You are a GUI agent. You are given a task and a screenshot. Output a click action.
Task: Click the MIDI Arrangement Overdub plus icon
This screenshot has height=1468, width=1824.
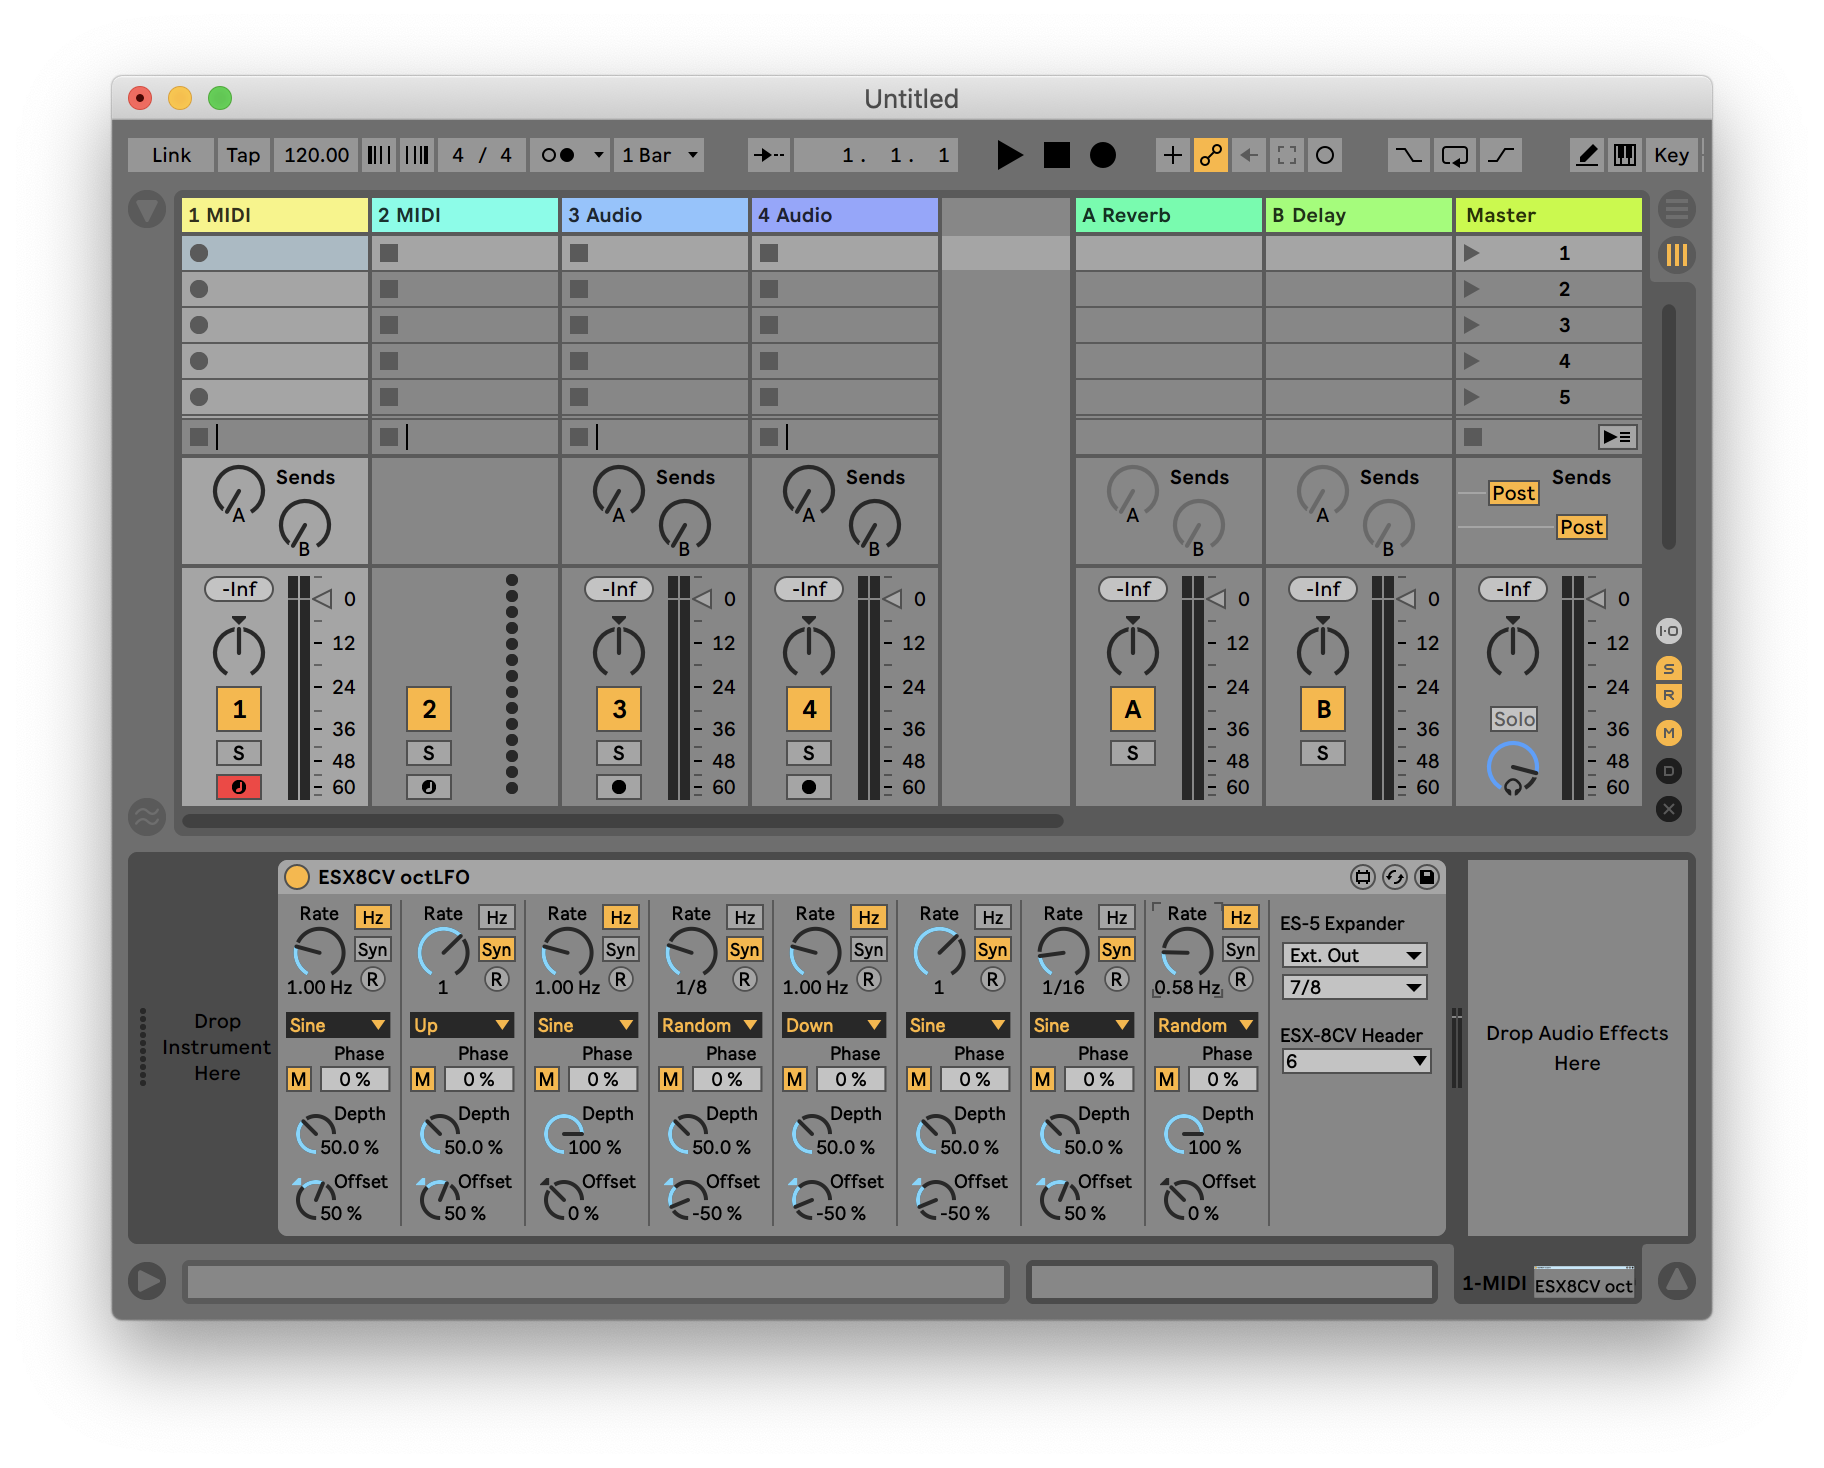pos(1172,155)
